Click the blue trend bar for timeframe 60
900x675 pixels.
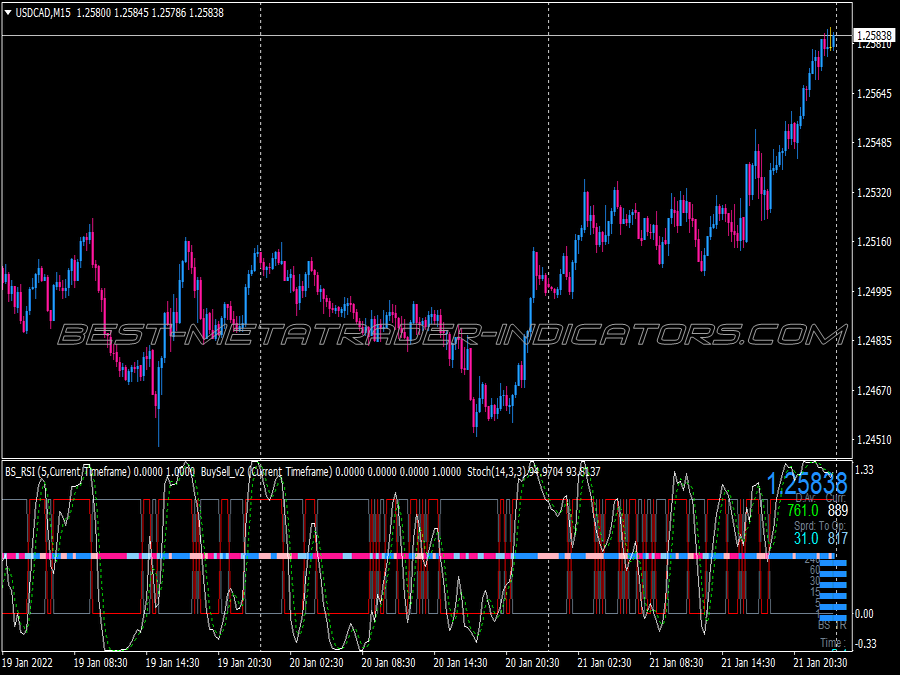point(833,574)
